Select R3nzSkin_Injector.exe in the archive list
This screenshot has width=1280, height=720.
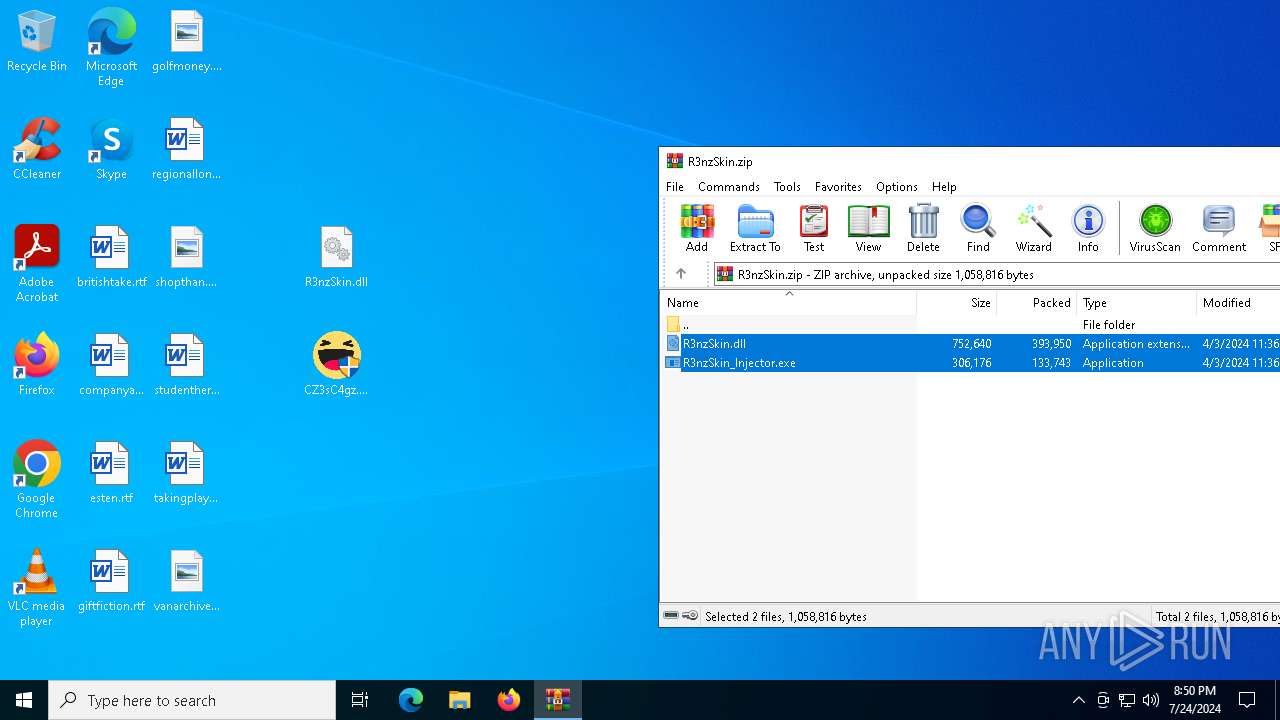point(739,363)
